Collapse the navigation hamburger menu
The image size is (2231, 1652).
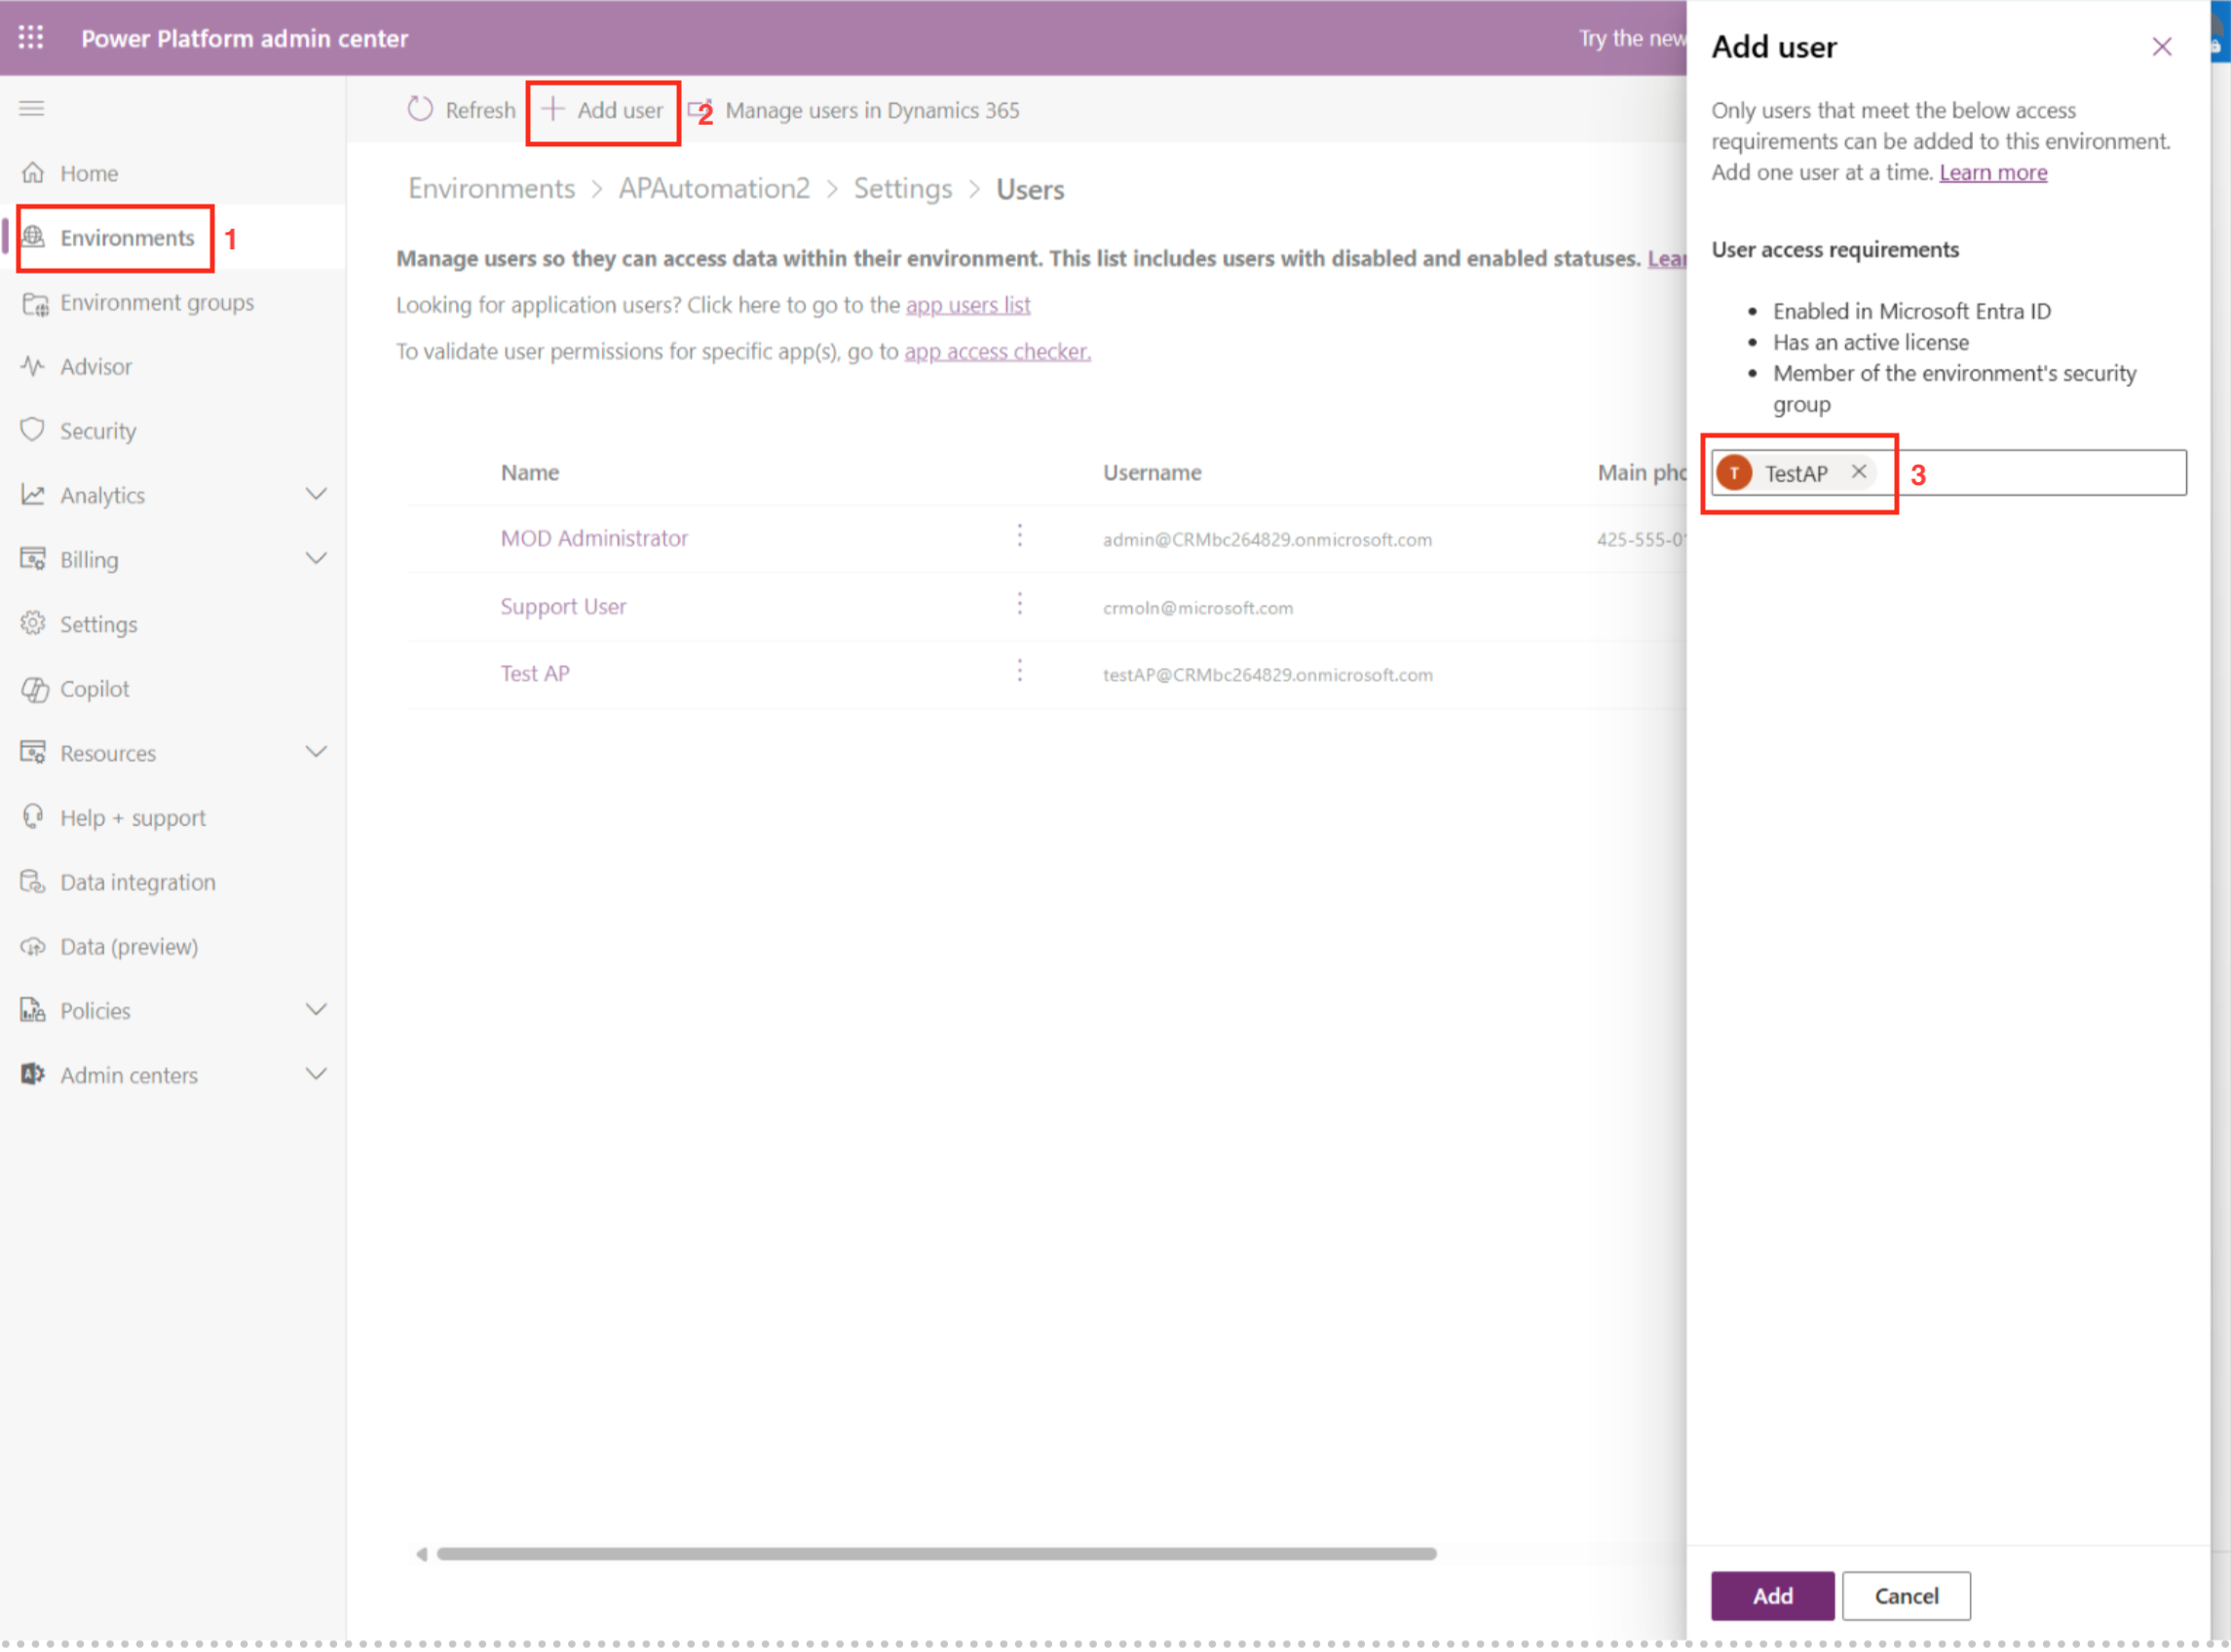pos(32,108)
